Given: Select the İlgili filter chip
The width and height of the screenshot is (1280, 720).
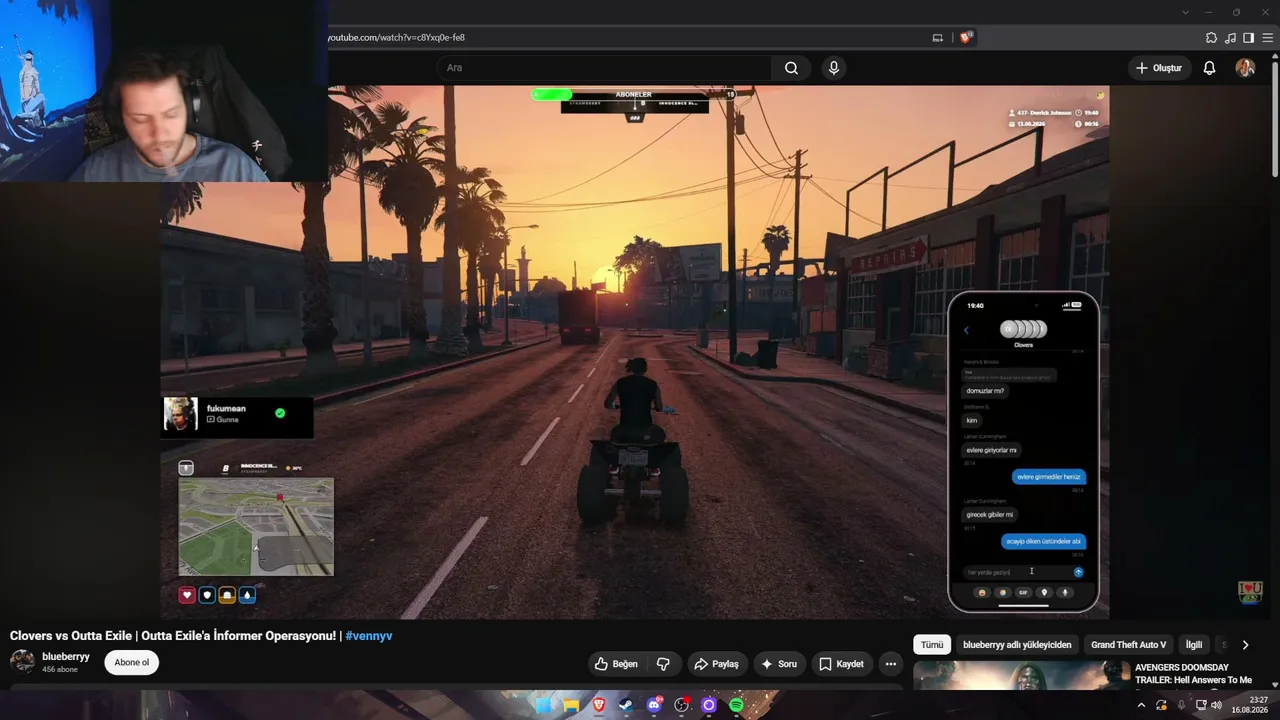Looking at the screenshot, I should (1194, 645).
